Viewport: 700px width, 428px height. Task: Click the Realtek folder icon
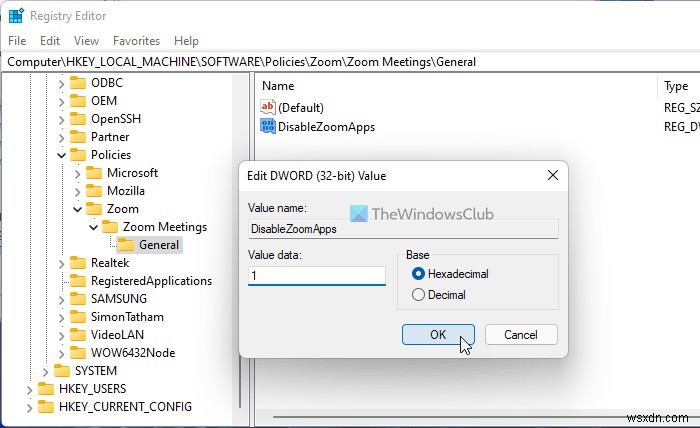(78, 263)
